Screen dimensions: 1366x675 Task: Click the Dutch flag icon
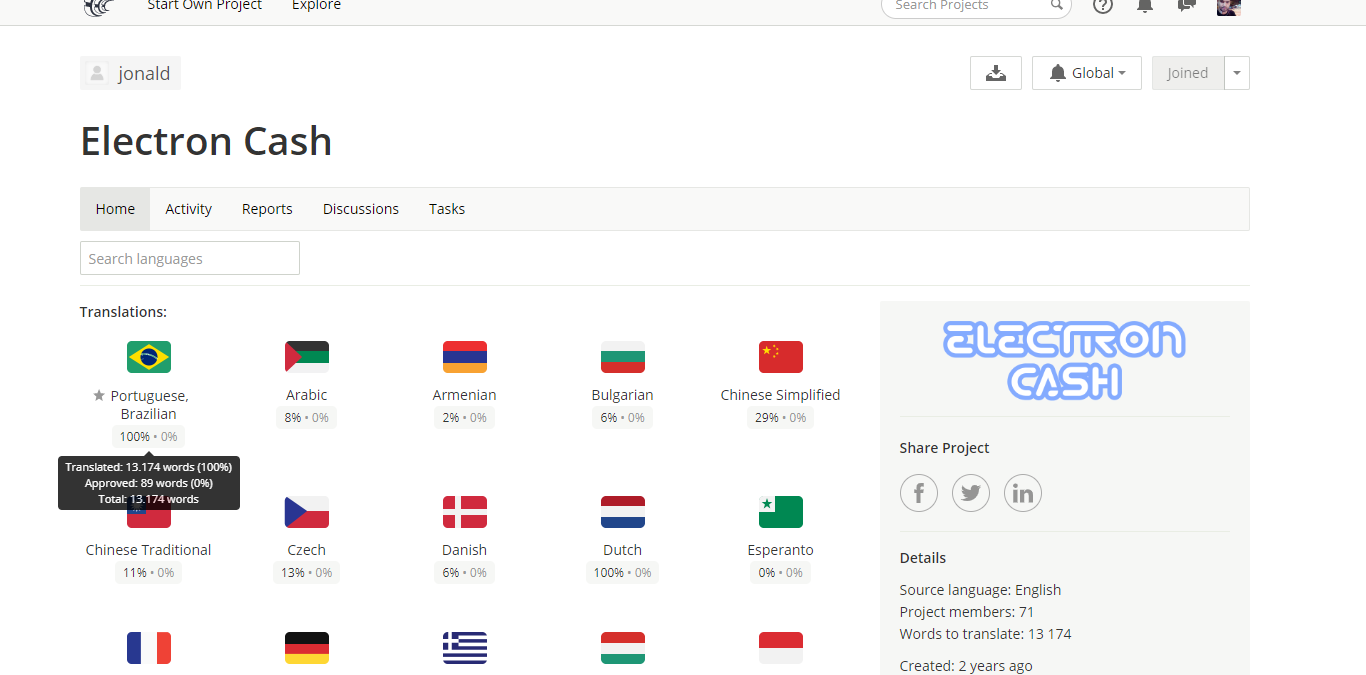pos(623,512)
